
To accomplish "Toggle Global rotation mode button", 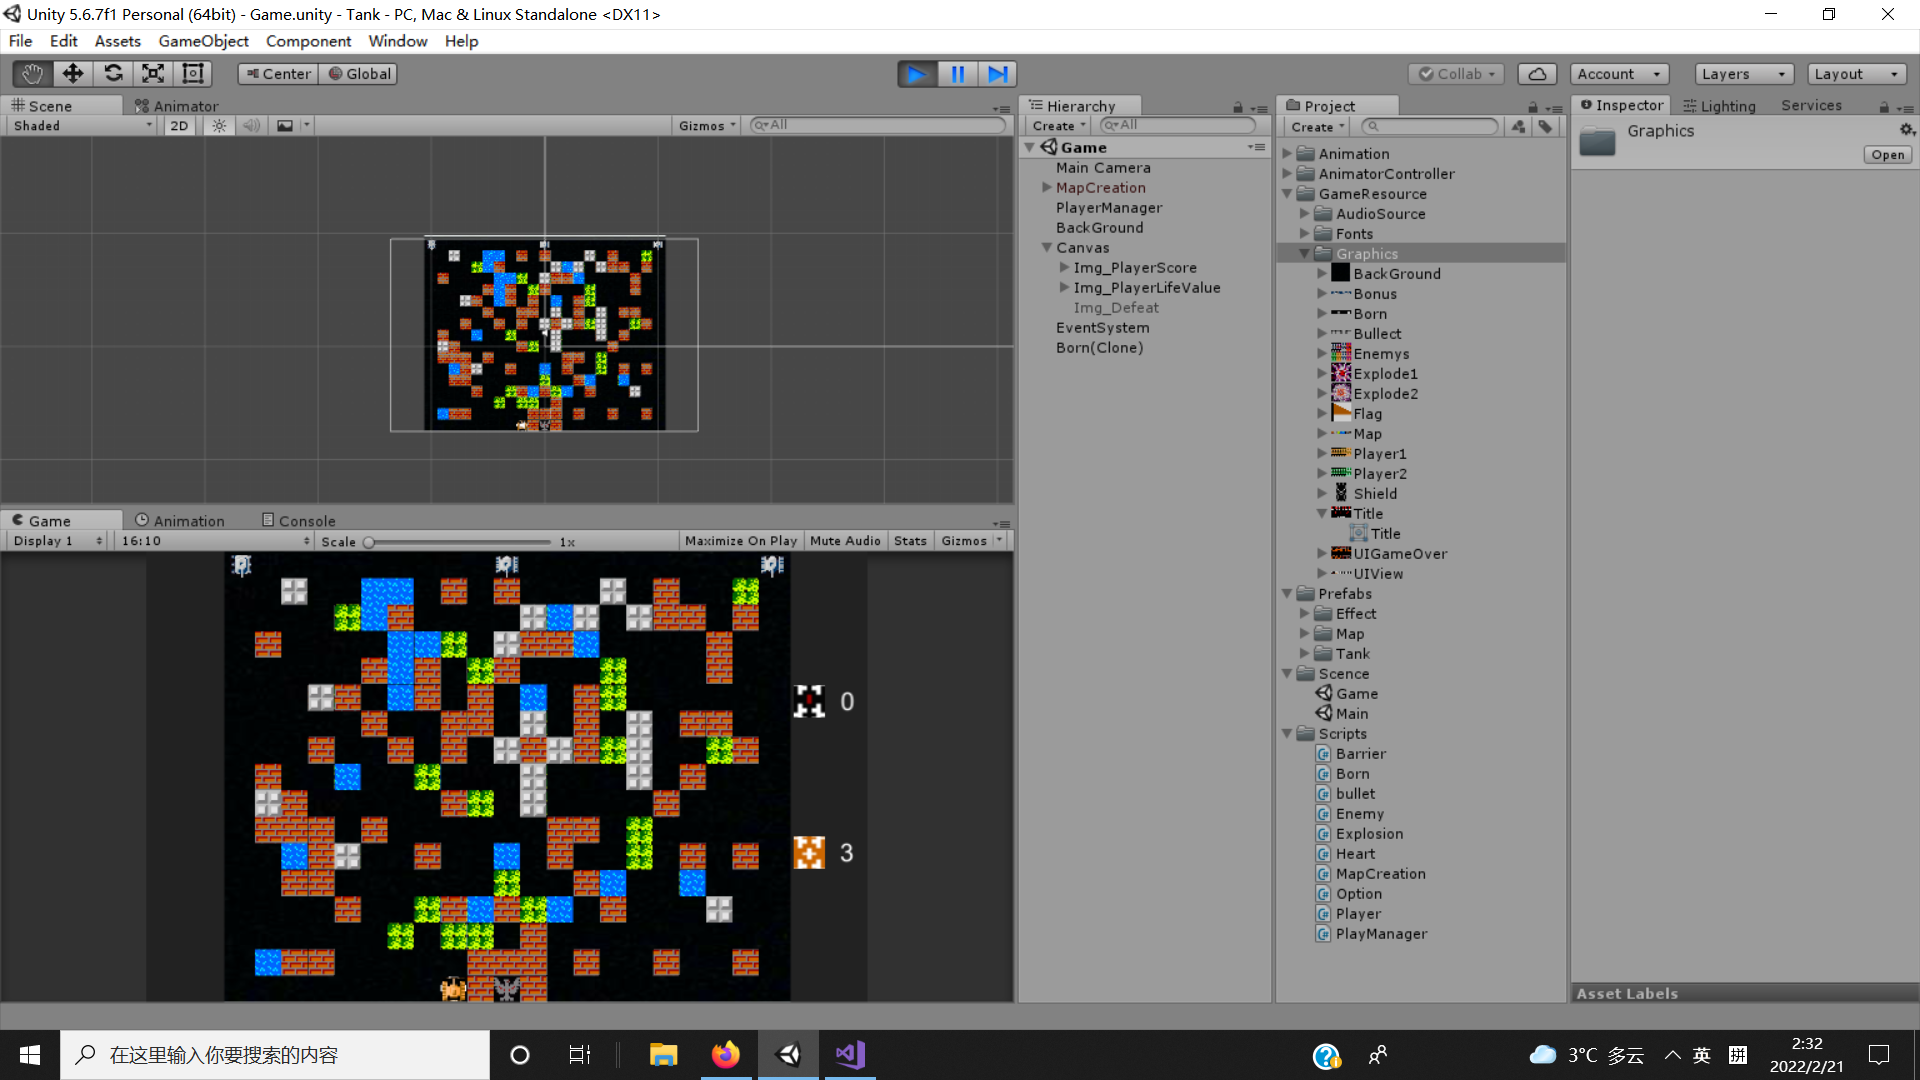I will click(x=359, y=74).
